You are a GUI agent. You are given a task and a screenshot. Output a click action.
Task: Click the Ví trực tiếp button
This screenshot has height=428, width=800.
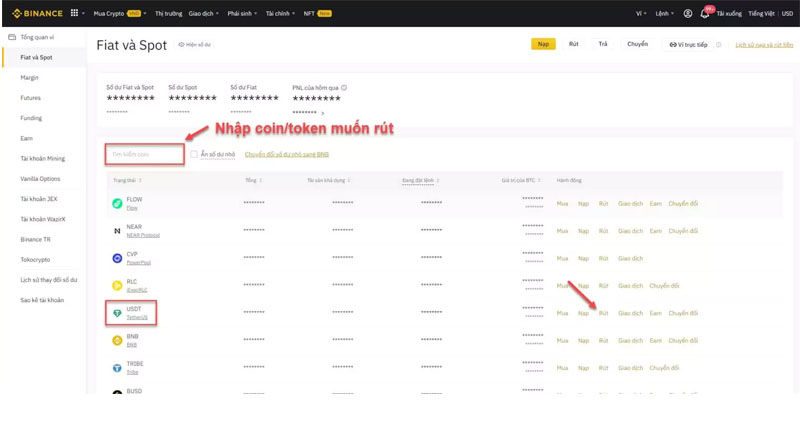point(688,45)
